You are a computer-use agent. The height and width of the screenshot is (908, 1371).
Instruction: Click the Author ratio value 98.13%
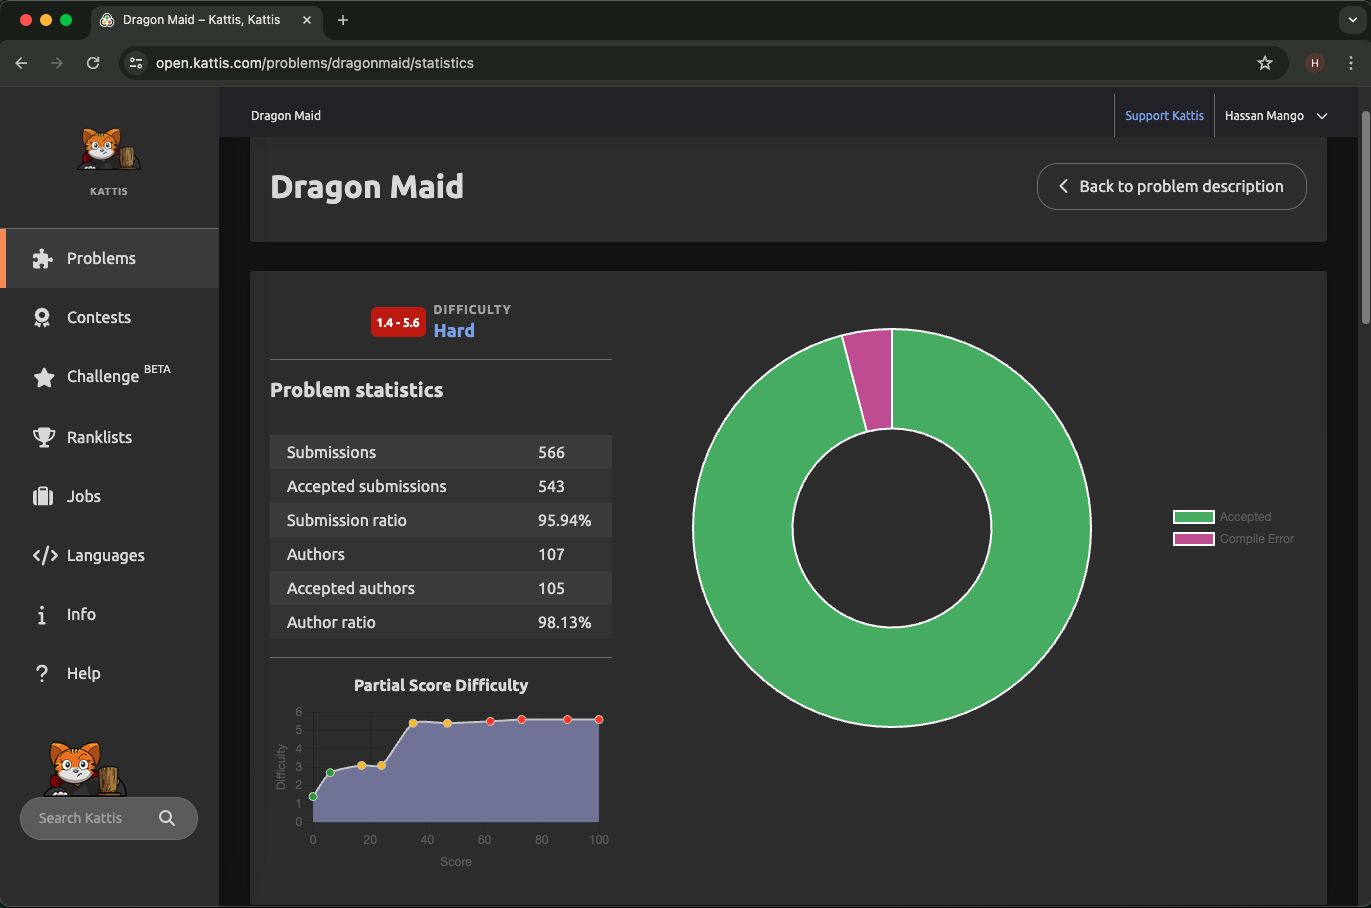[x=564, y=623]
